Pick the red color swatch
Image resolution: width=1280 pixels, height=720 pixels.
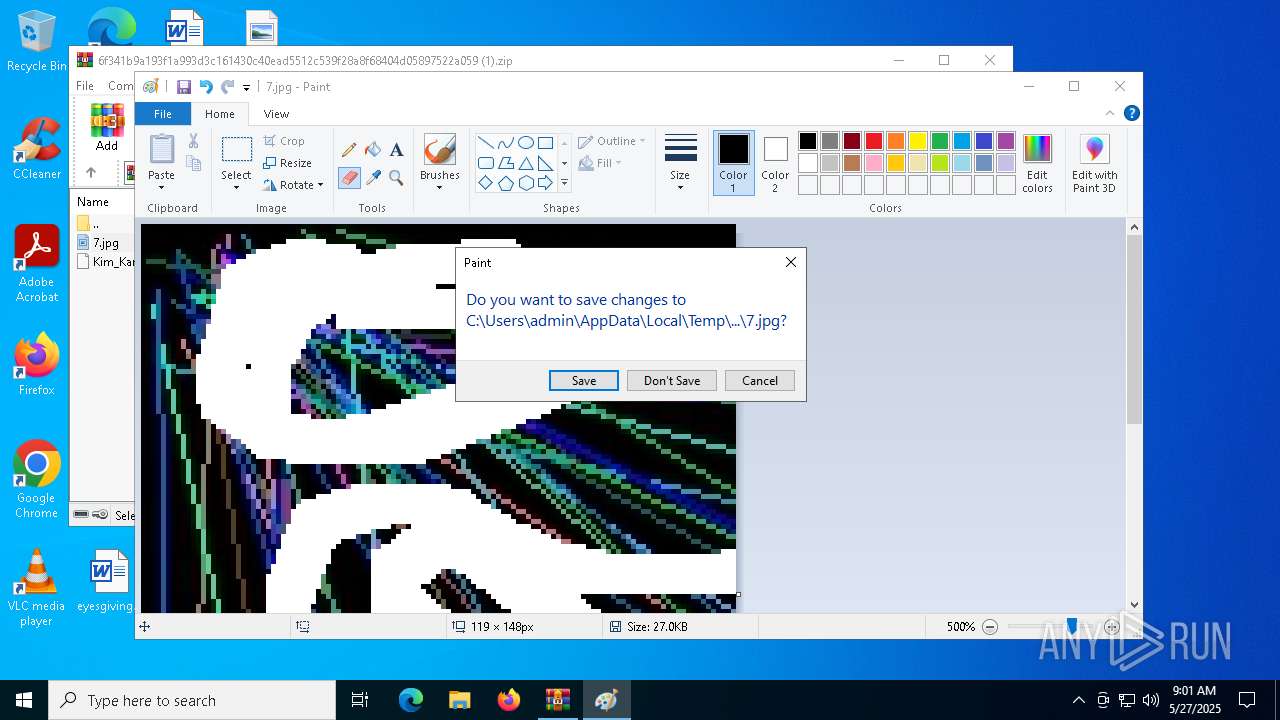[874, 141]
